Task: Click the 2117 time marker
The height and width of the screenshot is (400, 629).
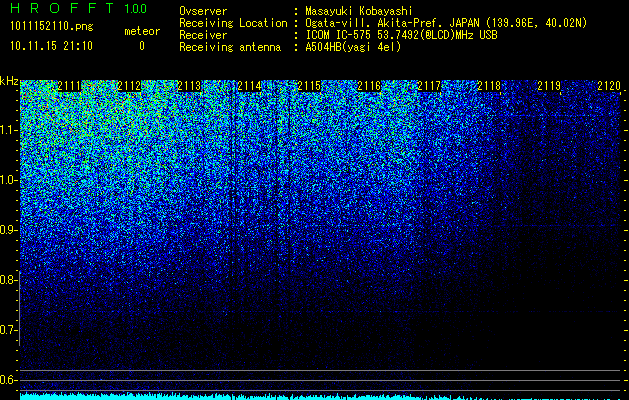Action: click(429, 86)
